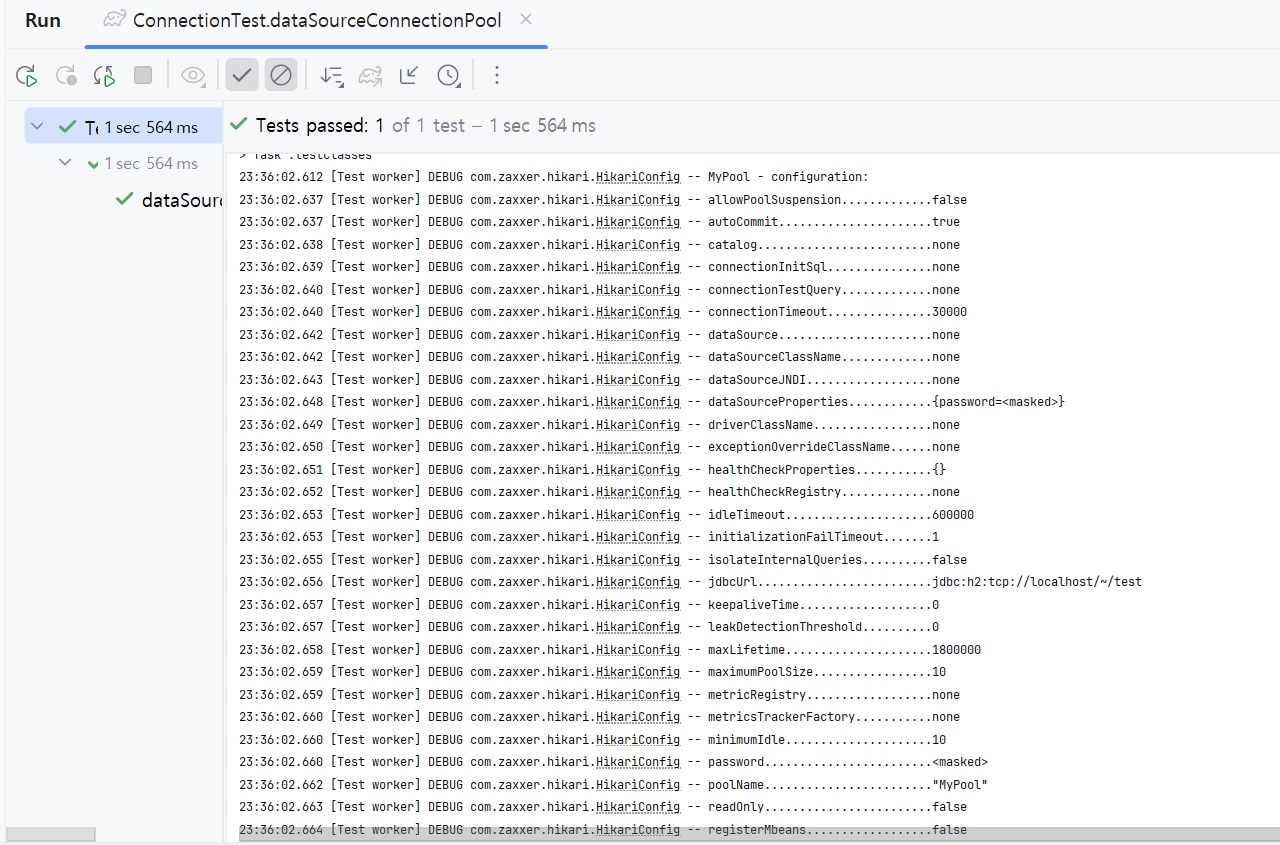Click the password <masked> value

coord(960,762)
